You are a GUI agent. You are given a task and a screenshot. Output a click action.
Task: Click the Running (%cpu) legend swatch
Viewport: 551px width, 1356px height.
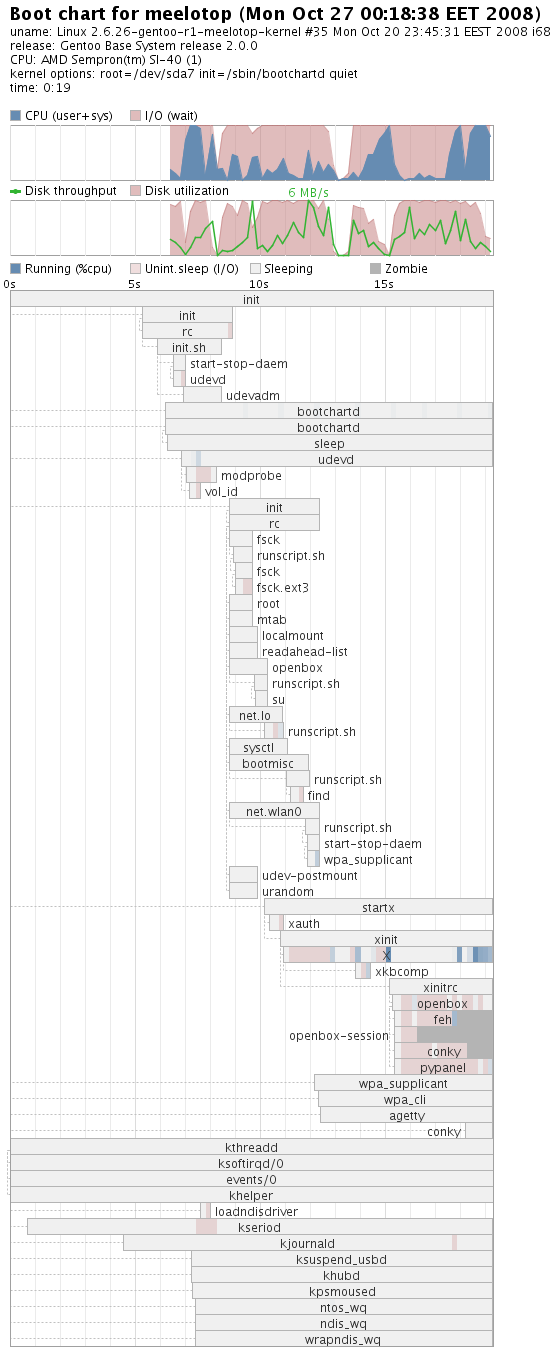pos(16,269)
